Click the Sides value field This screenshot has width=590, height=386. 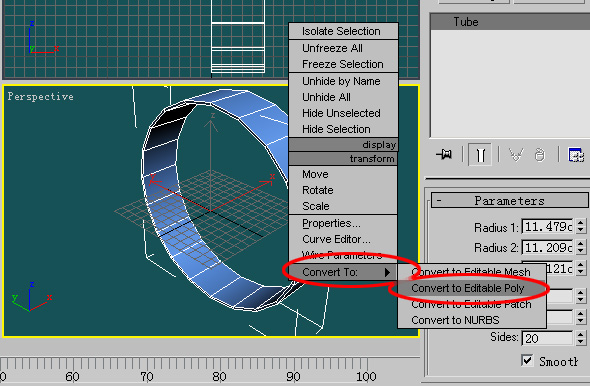(547, 338)
